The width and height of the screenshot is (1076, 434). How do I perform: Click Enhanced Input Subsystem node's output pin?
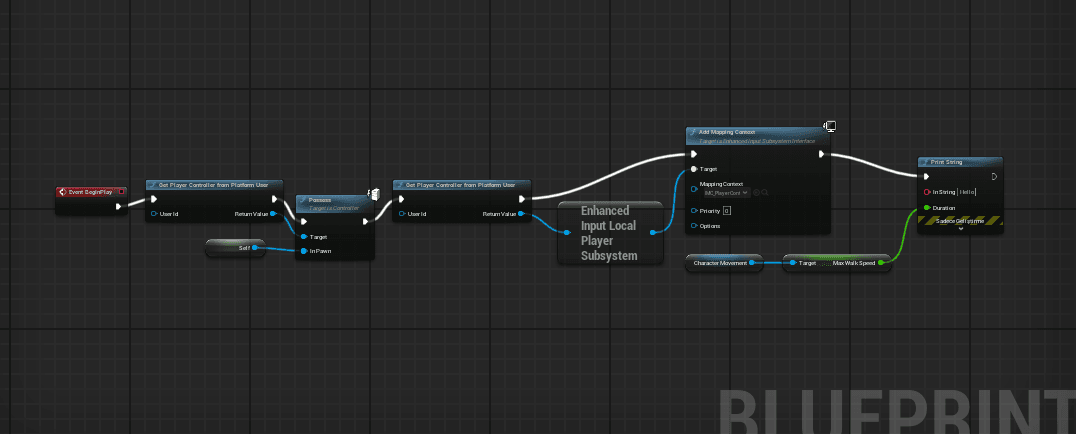point(653,233)
